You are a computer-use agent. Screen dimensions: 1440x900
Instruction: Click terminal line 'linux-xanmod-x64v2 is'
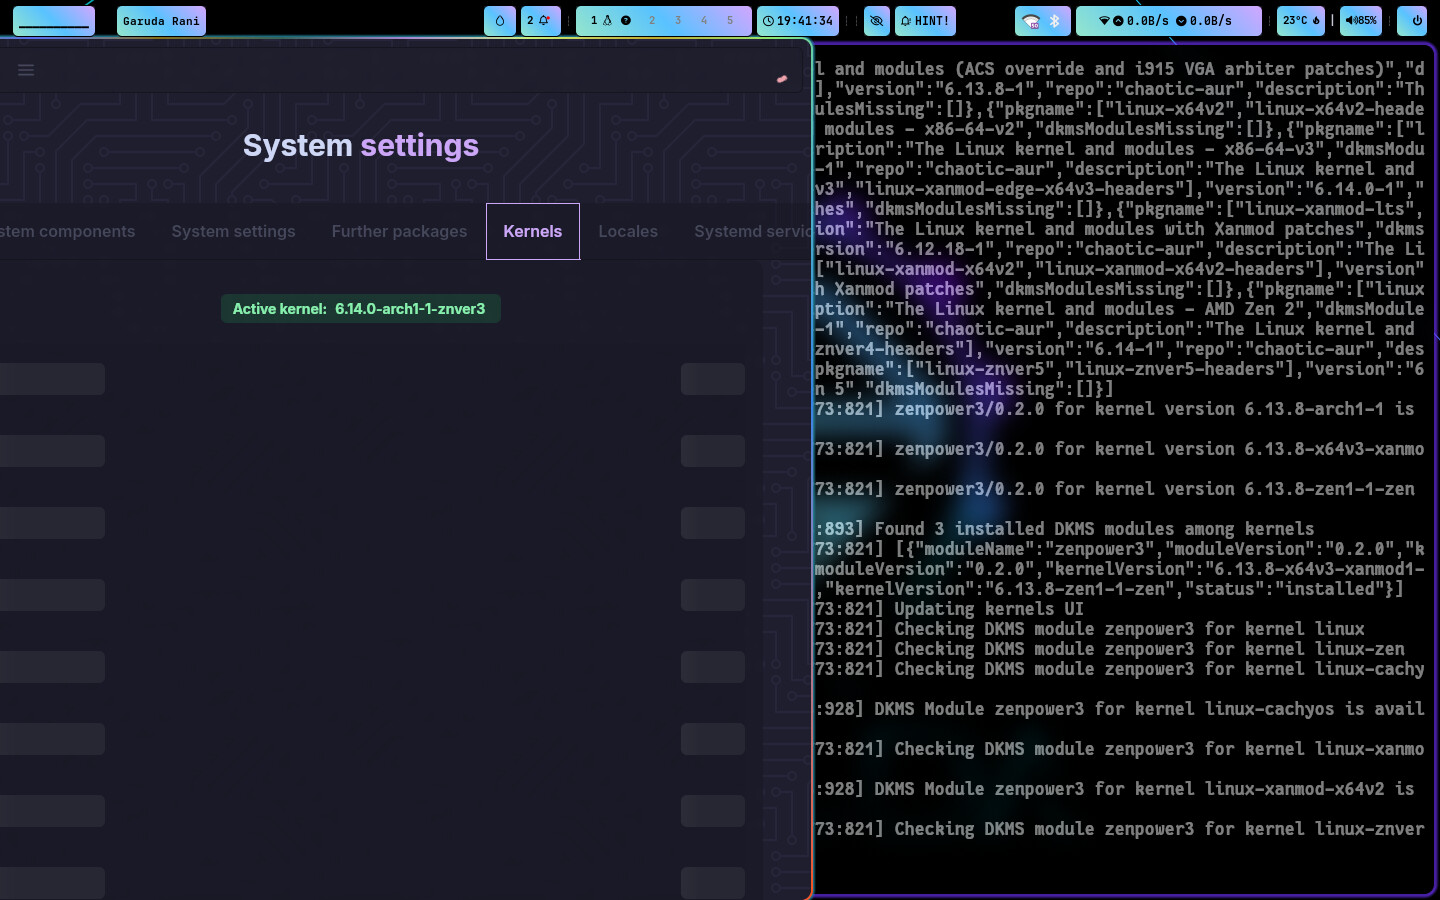click(x=1115, y=789)
